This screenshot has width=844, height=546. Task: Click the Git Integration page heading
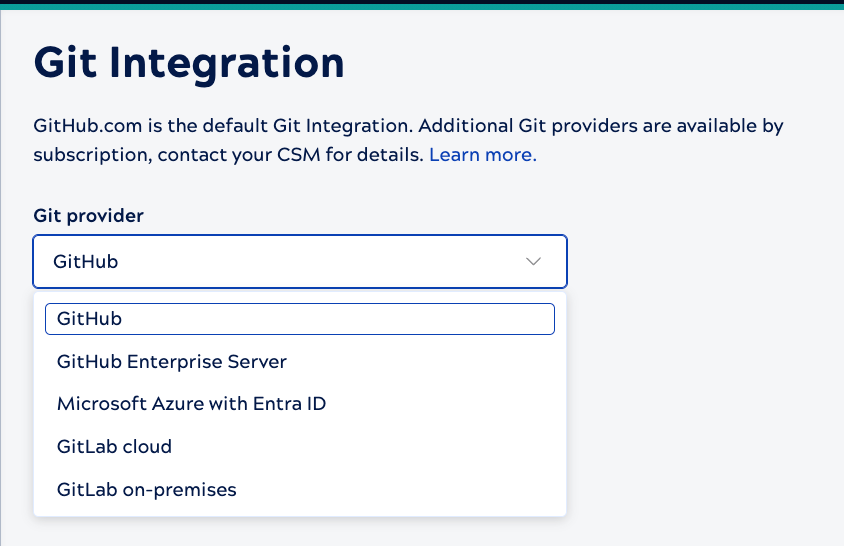(x=189, y=64)
